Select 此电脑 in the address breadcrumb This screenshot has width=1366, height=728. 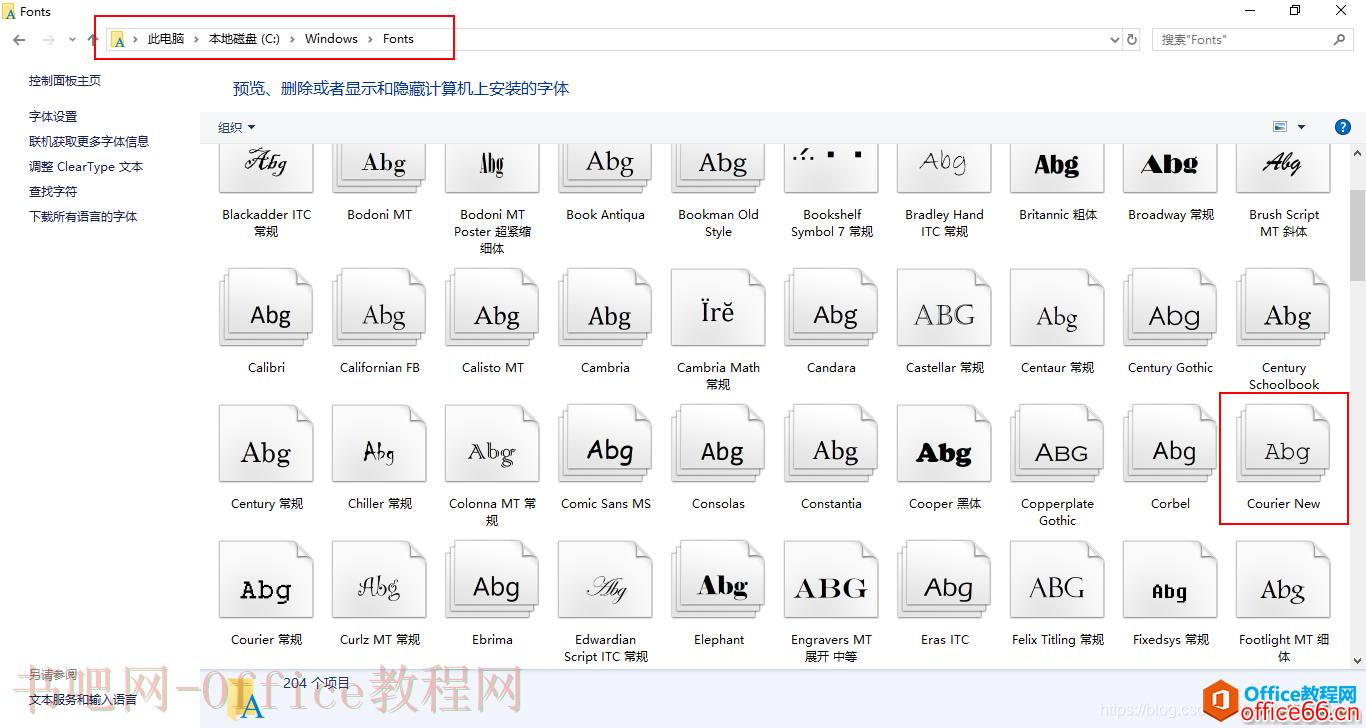click(166, 39)
